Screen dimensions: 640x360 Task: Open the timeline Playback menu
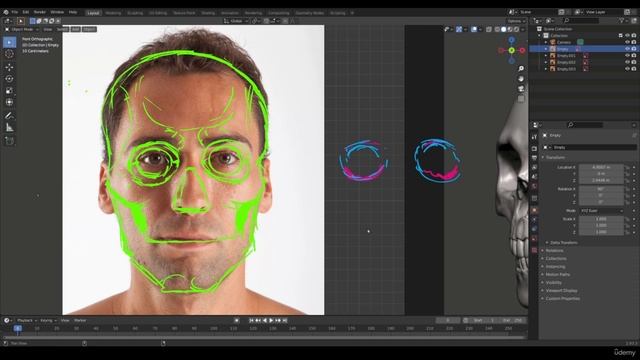[26, 320]
